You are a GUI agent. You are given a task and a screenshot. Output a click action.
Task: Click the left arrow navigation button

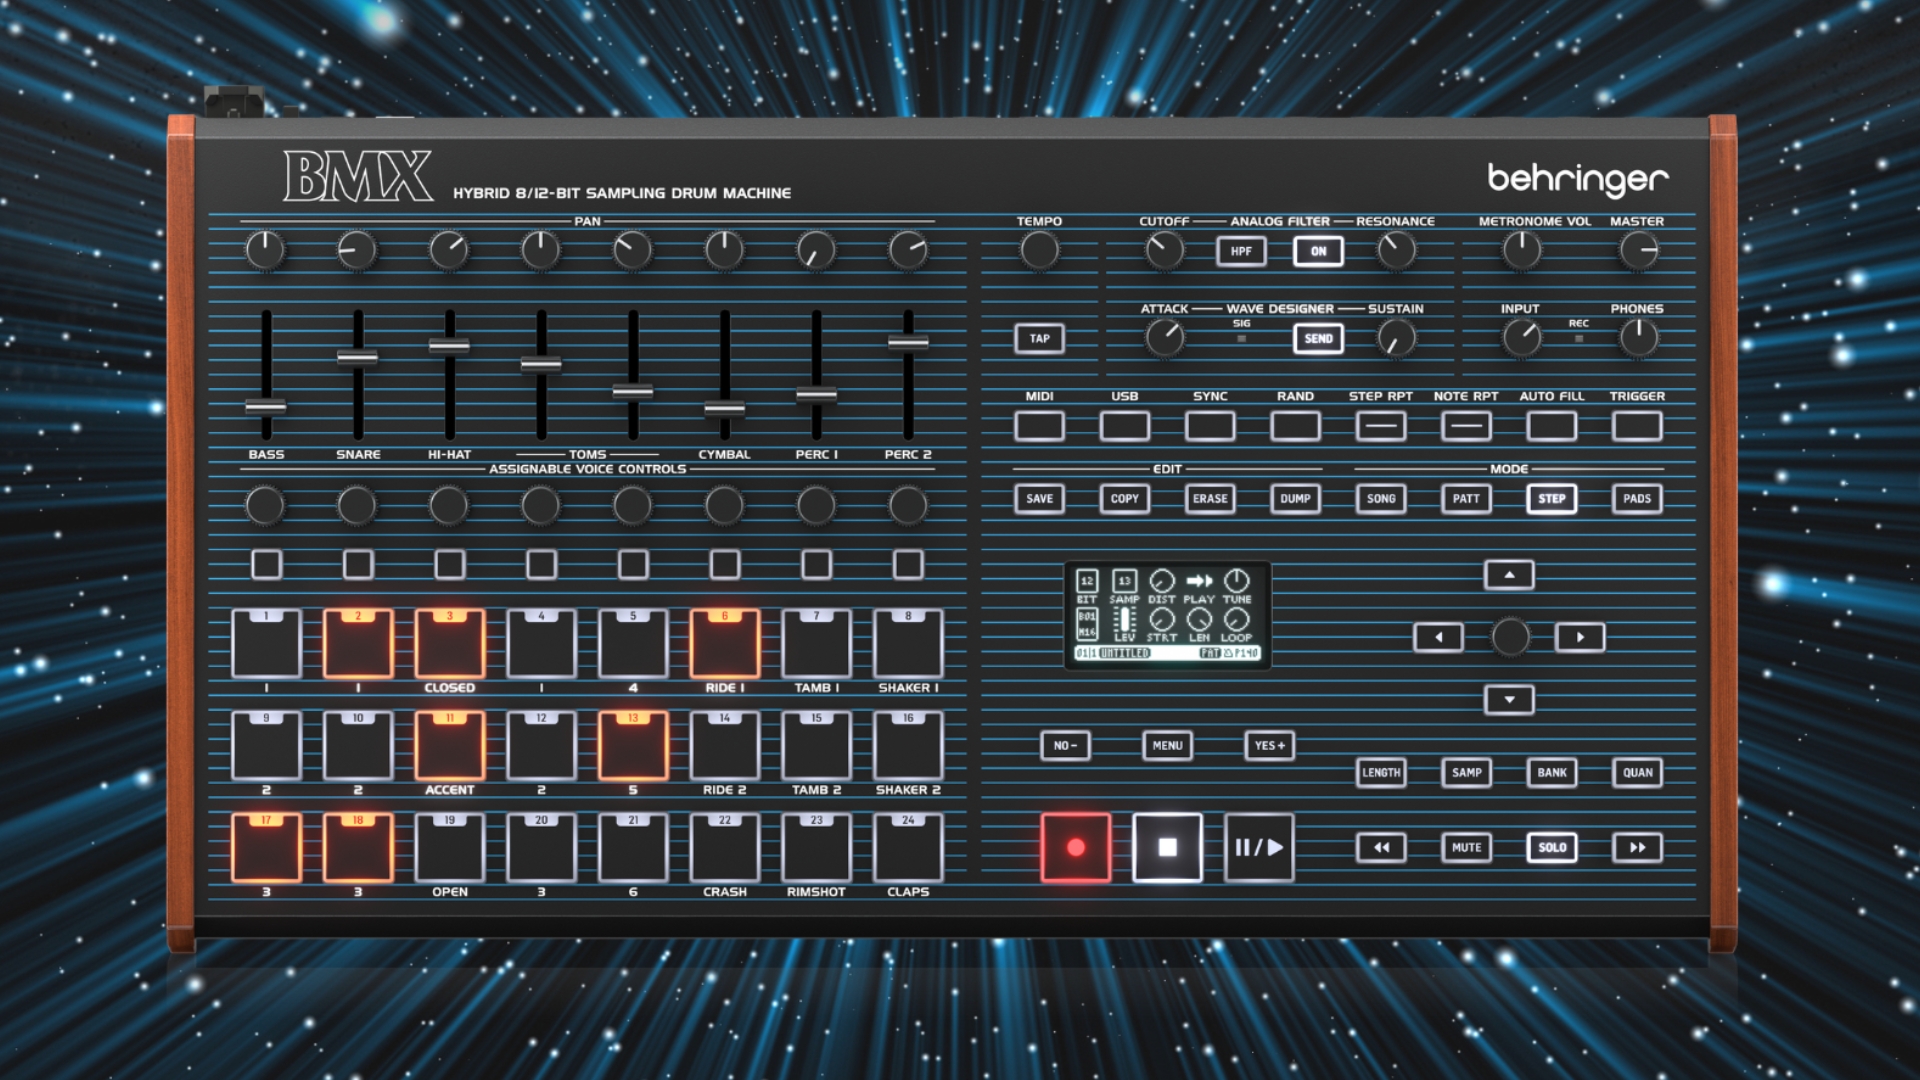pyautogui.click(x=1438, y=637)
